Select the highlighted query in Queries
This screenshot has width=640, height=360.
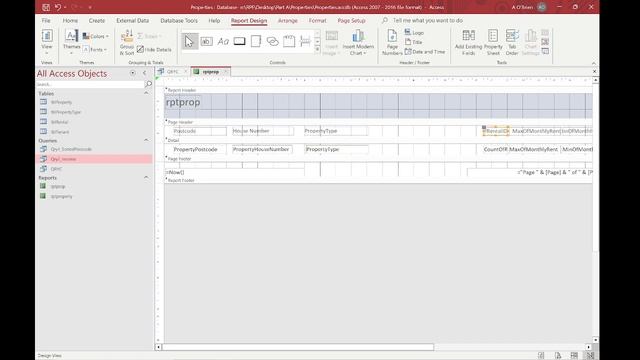tap(94, 159)
